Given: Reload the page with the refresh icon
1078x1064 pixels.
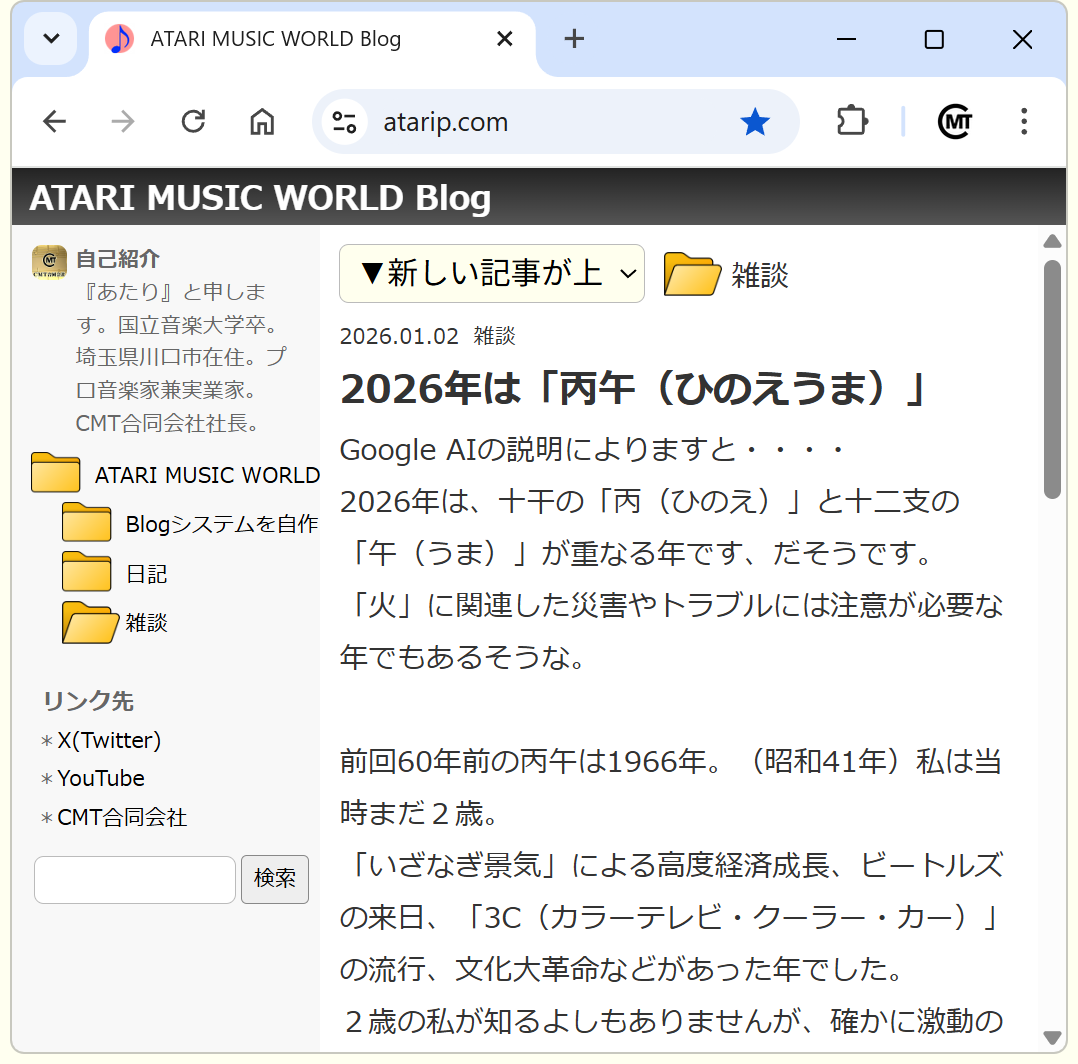Looking at the screenshot, I should click(x=193, y=122).
